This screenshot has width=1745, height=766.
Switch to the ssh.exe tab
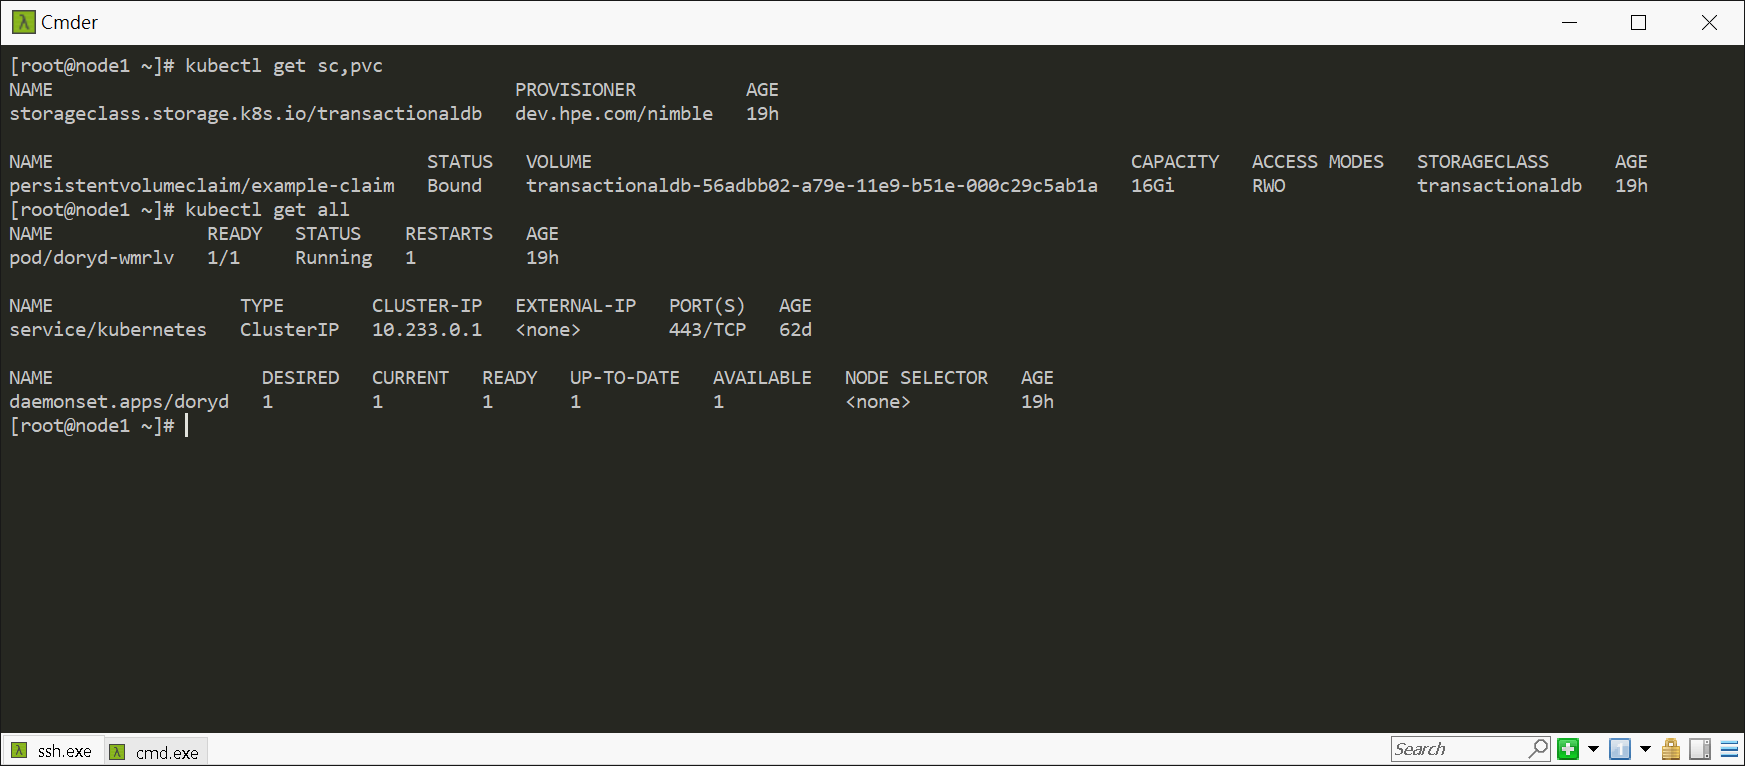64,751
